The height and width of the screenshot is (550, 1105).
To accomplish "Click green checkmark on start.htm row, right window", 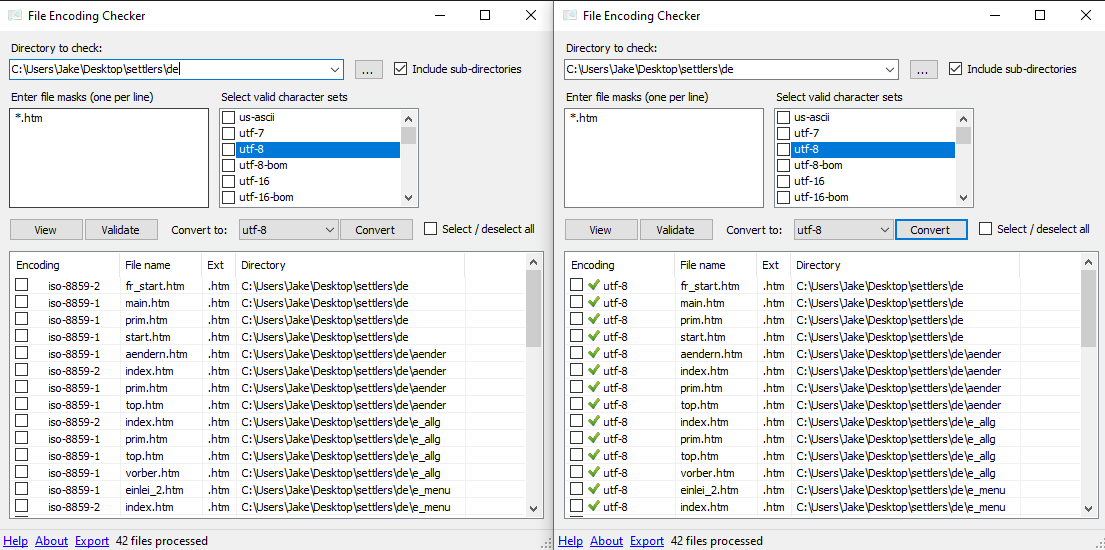I will [x=594, y=336].
